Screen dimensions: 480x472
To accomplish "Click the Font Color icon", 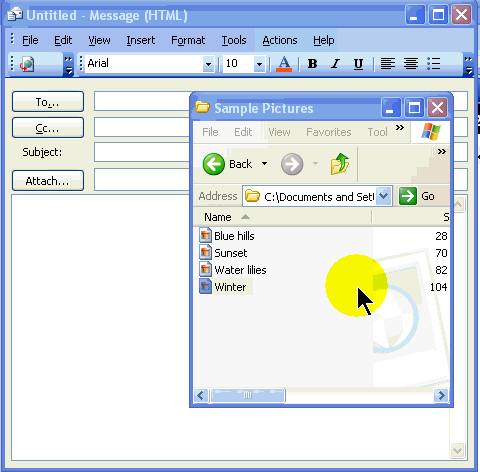I will pyautogui.click(x=284, y=63).
